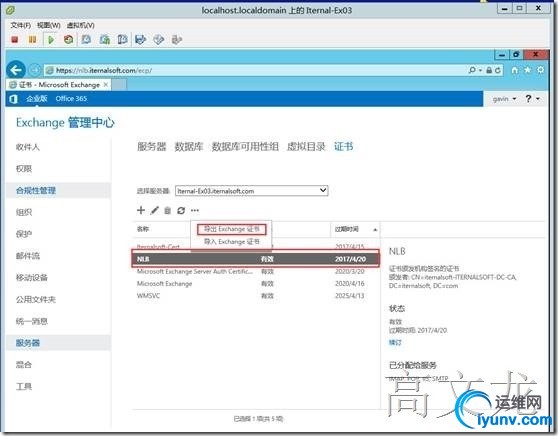Click 企业版 in the top bar
Viewport: 558px width, 436px height.
pos(37,99)
